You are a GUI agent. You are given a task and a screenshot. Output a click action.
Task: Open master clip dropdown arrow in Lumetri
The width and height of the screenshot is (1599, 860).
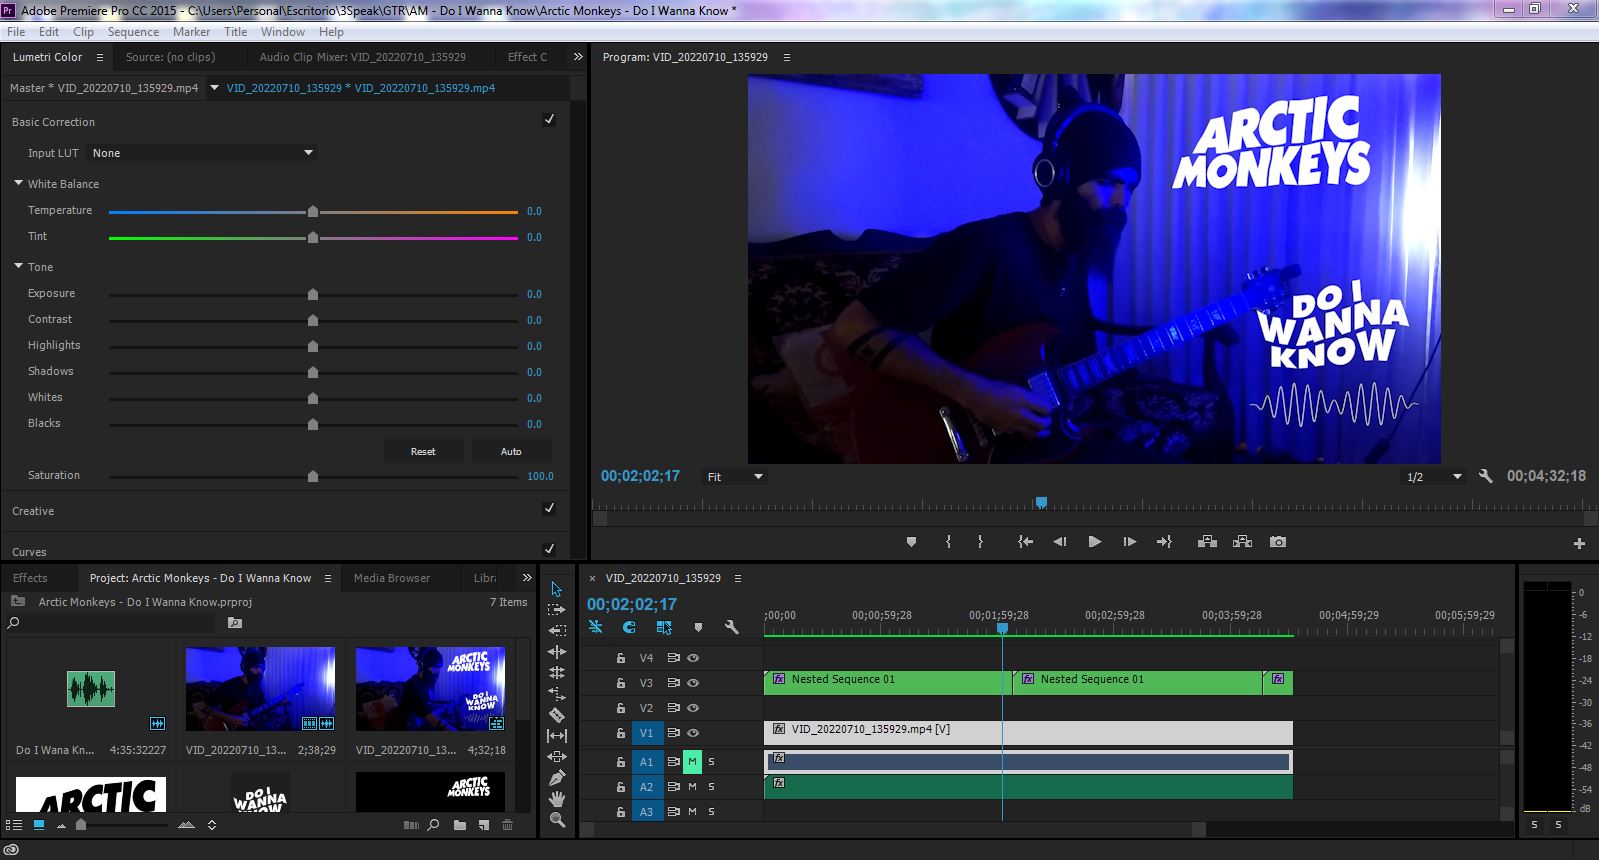[213, 88]
